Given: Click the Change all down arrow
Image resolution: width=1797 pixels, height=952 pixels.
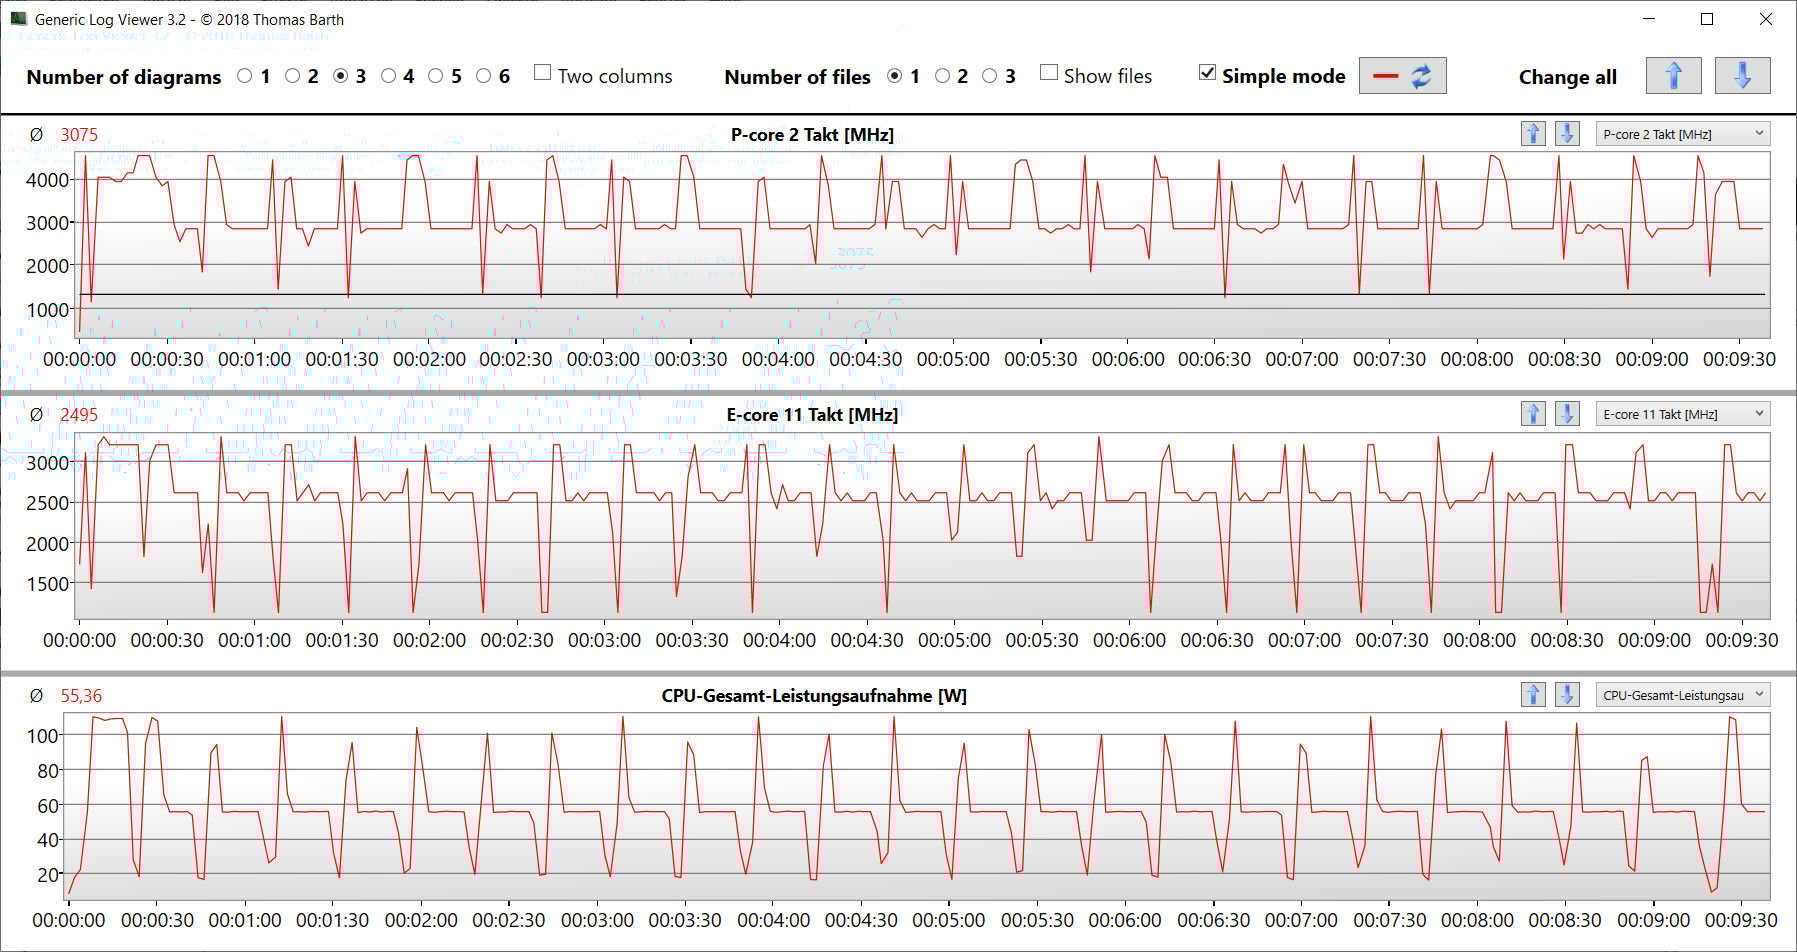Looking at the screenshot, I should [1742, 76].
